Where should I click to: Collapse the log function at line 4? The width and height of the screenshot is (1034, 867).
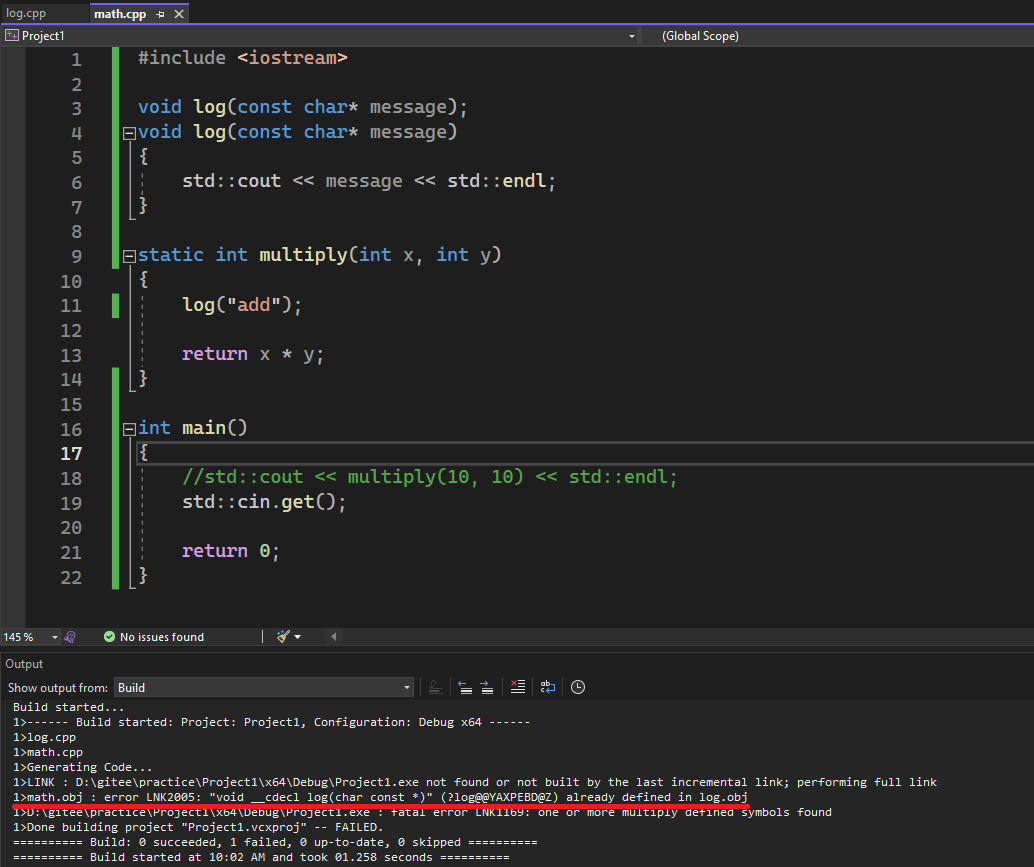coord(129,133)
